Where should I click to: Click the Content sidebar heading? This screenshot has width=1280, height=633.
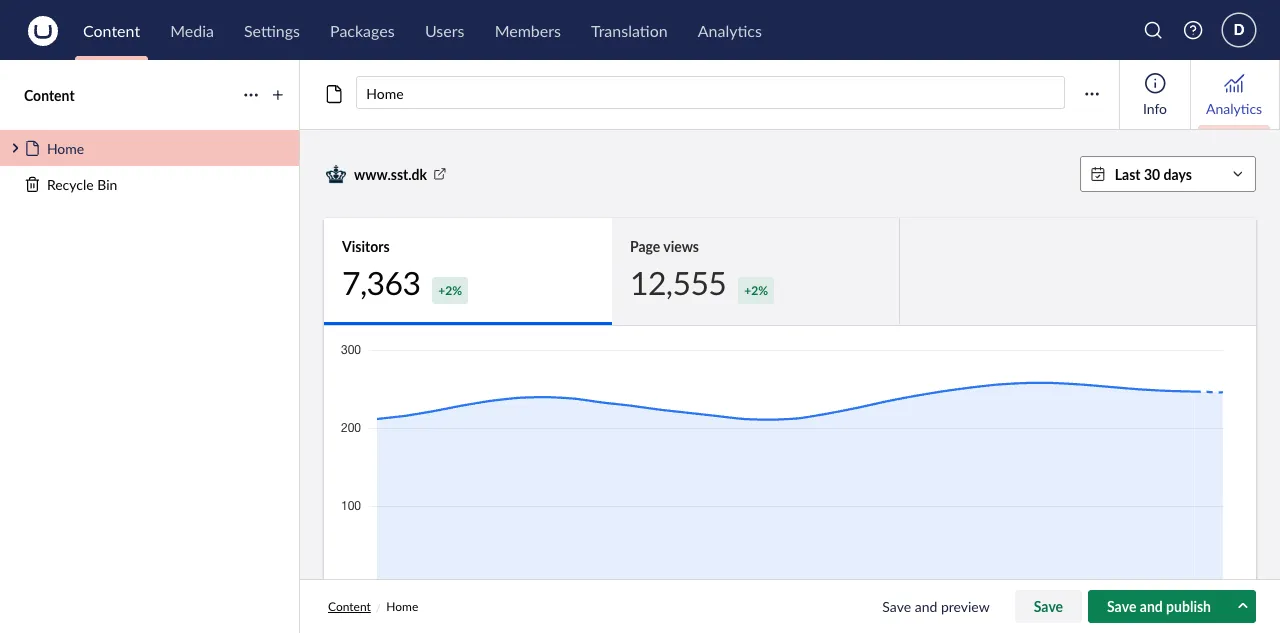tap(49, 96)
